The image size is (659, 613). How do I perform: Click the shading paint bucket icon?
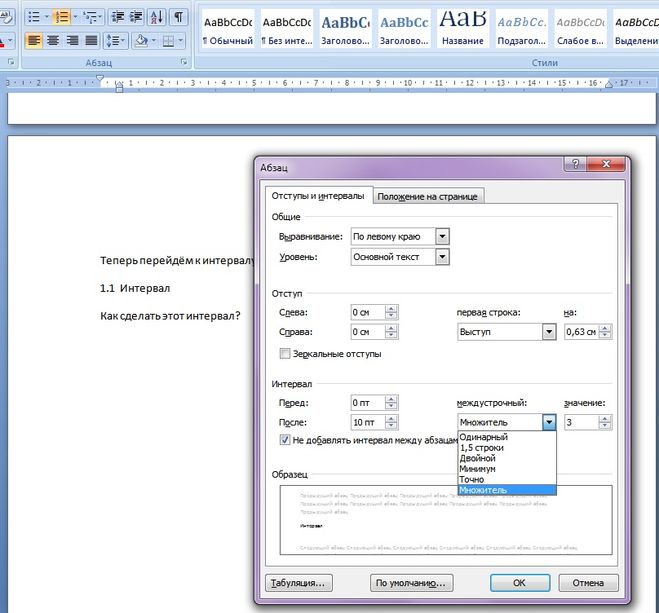[141, 40]
